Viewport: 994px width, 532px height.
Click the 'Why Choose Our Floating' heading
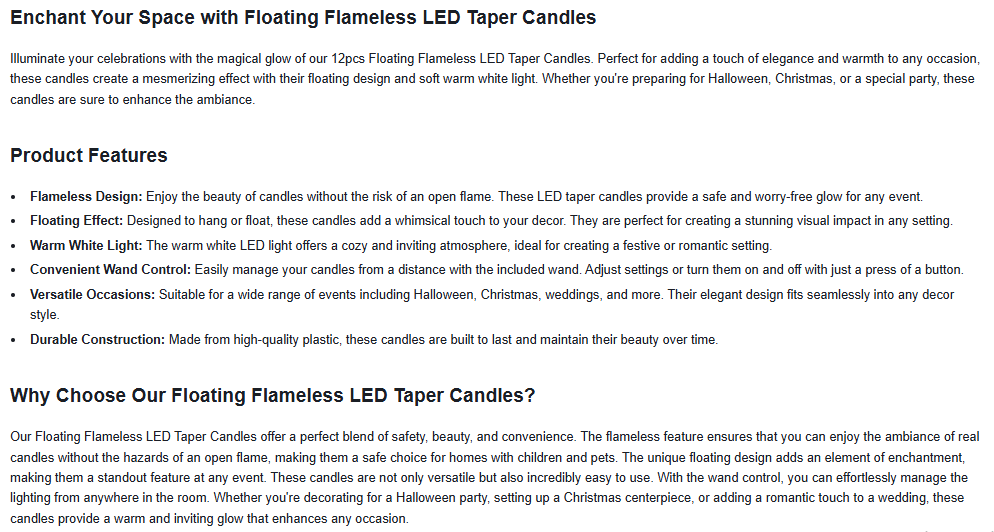272,395
